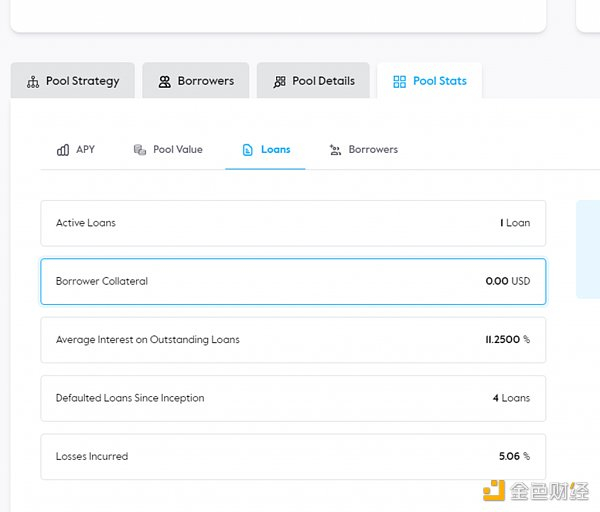Click the Pool Details tab icon
The image size is (600, 512).
click(x=280, y=81)
